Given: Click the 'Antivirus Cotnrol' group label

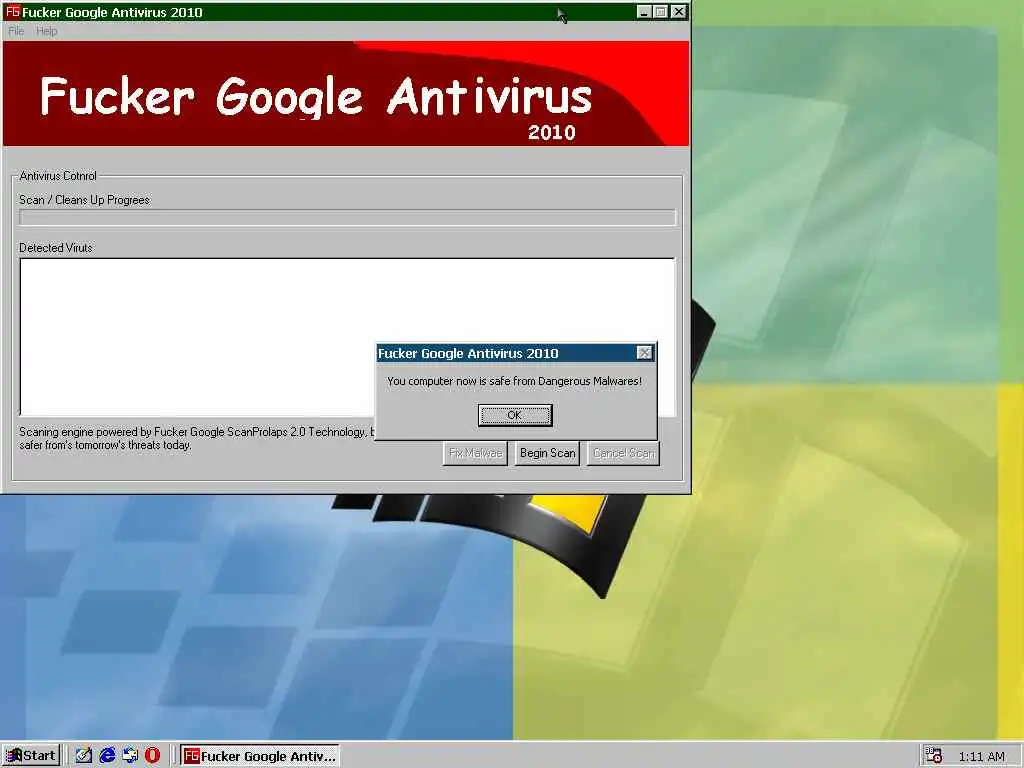Looking at the screenshot, I should pos(58,176).
